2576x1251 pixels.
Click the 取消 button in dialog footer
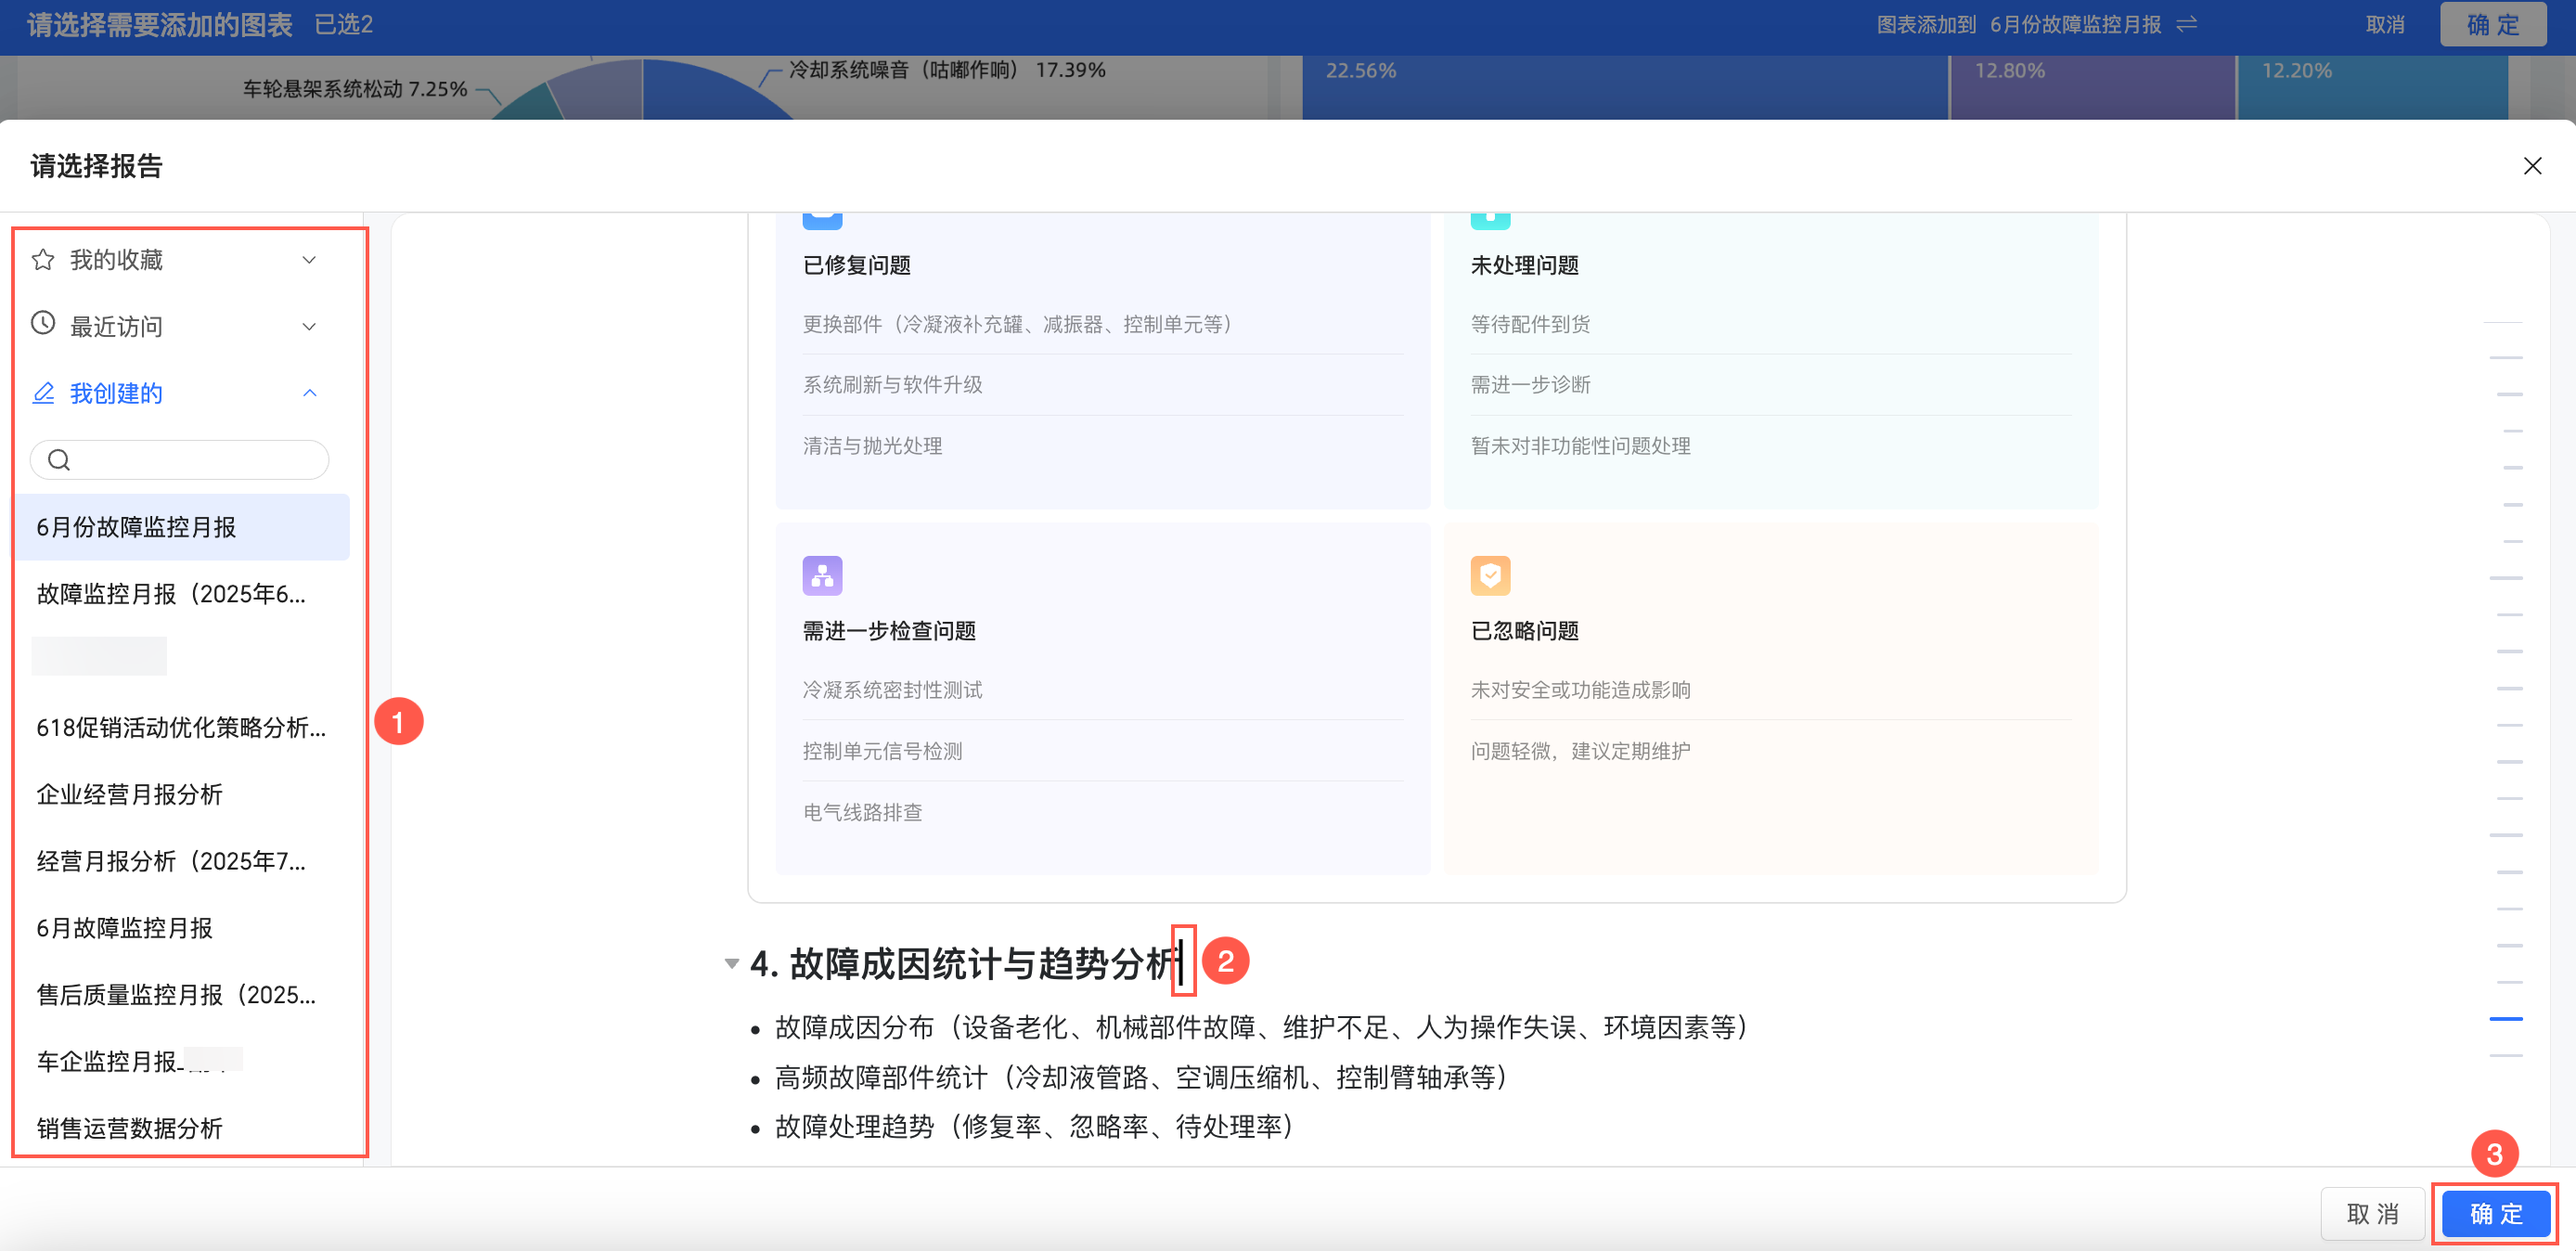[x=2372, y=1214]
